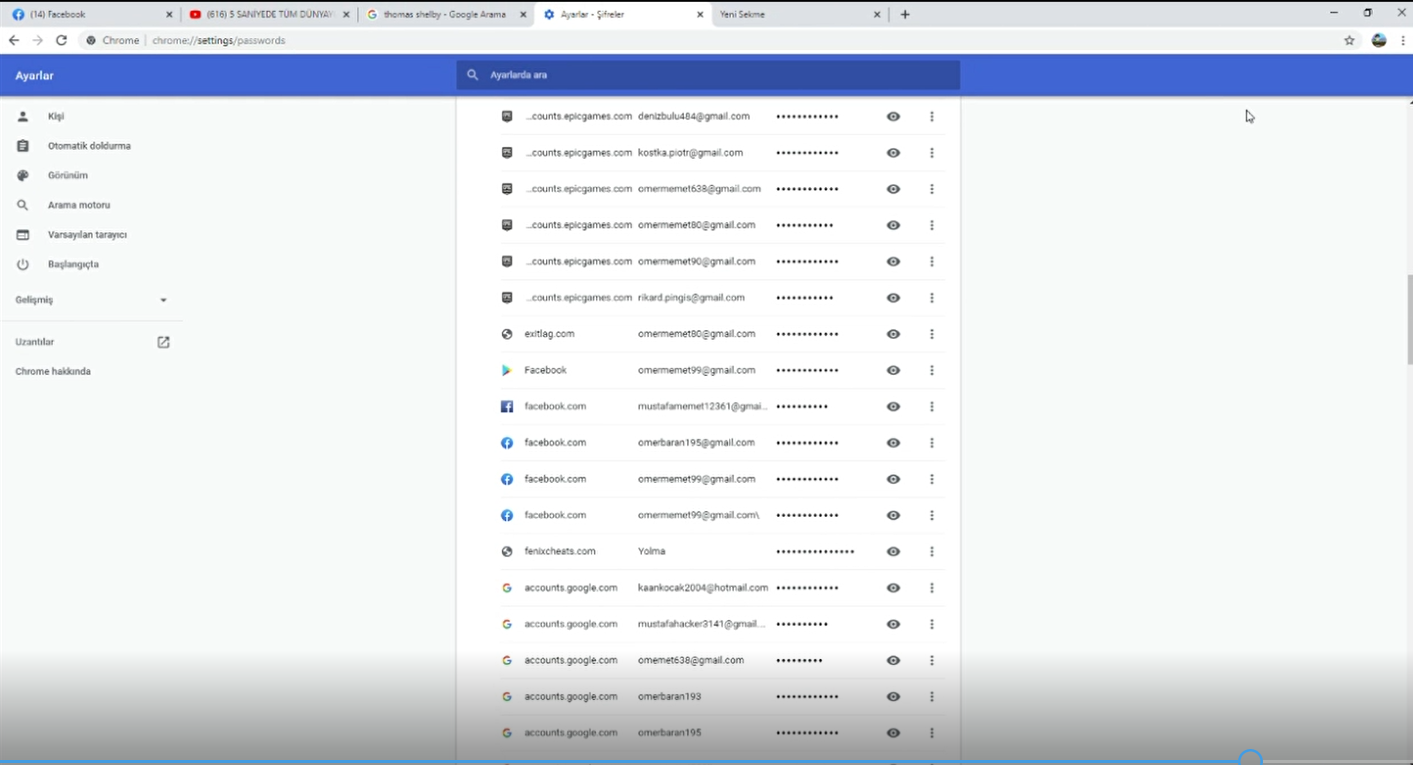The height and width of the screenshot is (765, 1413).
Task: Close the Facebook browser tab
Action: (x=169, y=15)
